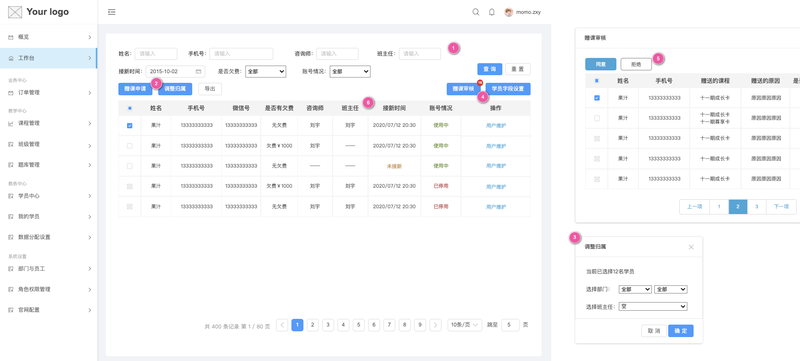Click 拒绝 in the 赠课审核 panel

(636, 64)
